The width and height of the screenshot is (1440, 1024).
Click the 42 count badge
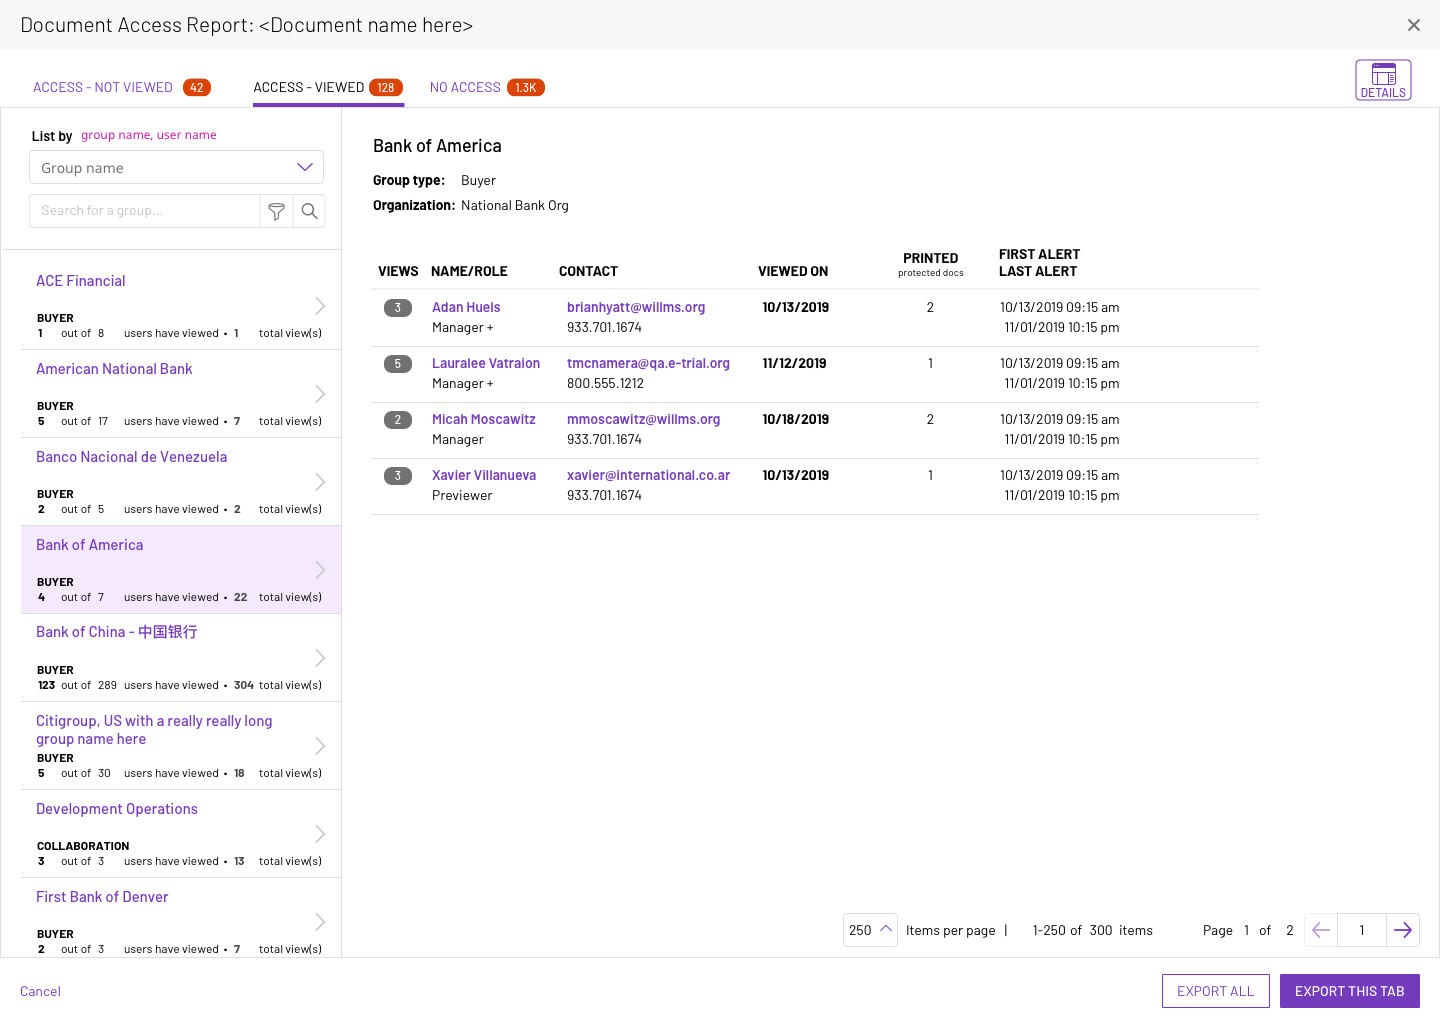click(197, 87)
